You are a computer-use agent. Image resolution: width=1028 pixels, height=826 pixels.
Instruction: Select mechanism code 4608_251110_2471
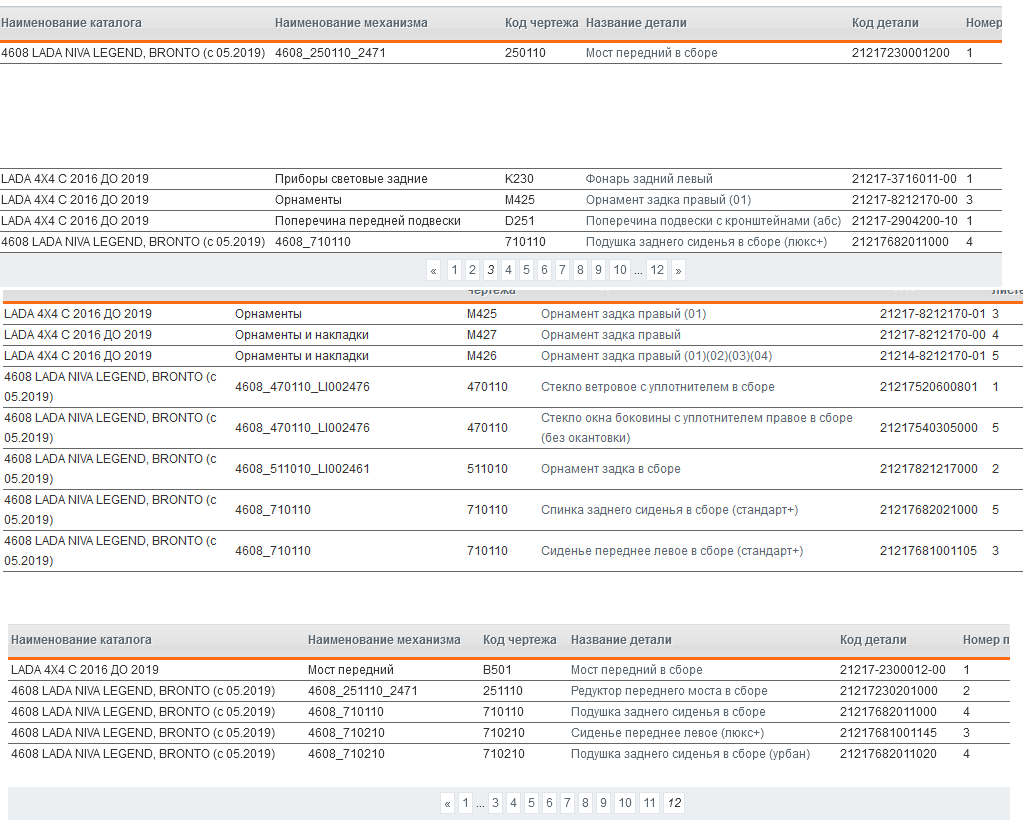pyautogui.click(x=363, y=691)
